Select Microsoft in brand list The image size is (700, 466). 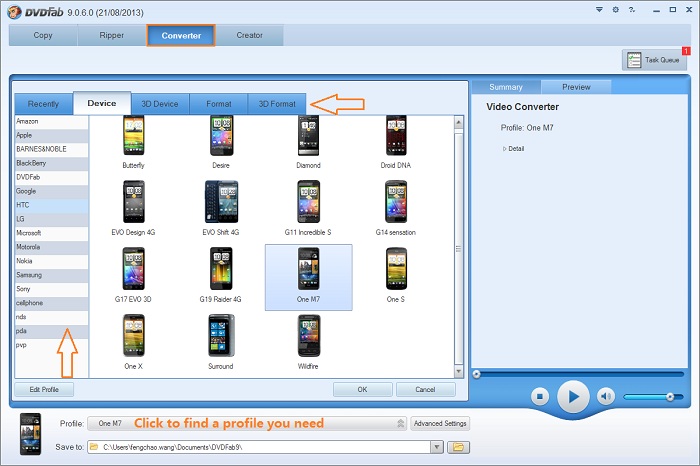51,233
